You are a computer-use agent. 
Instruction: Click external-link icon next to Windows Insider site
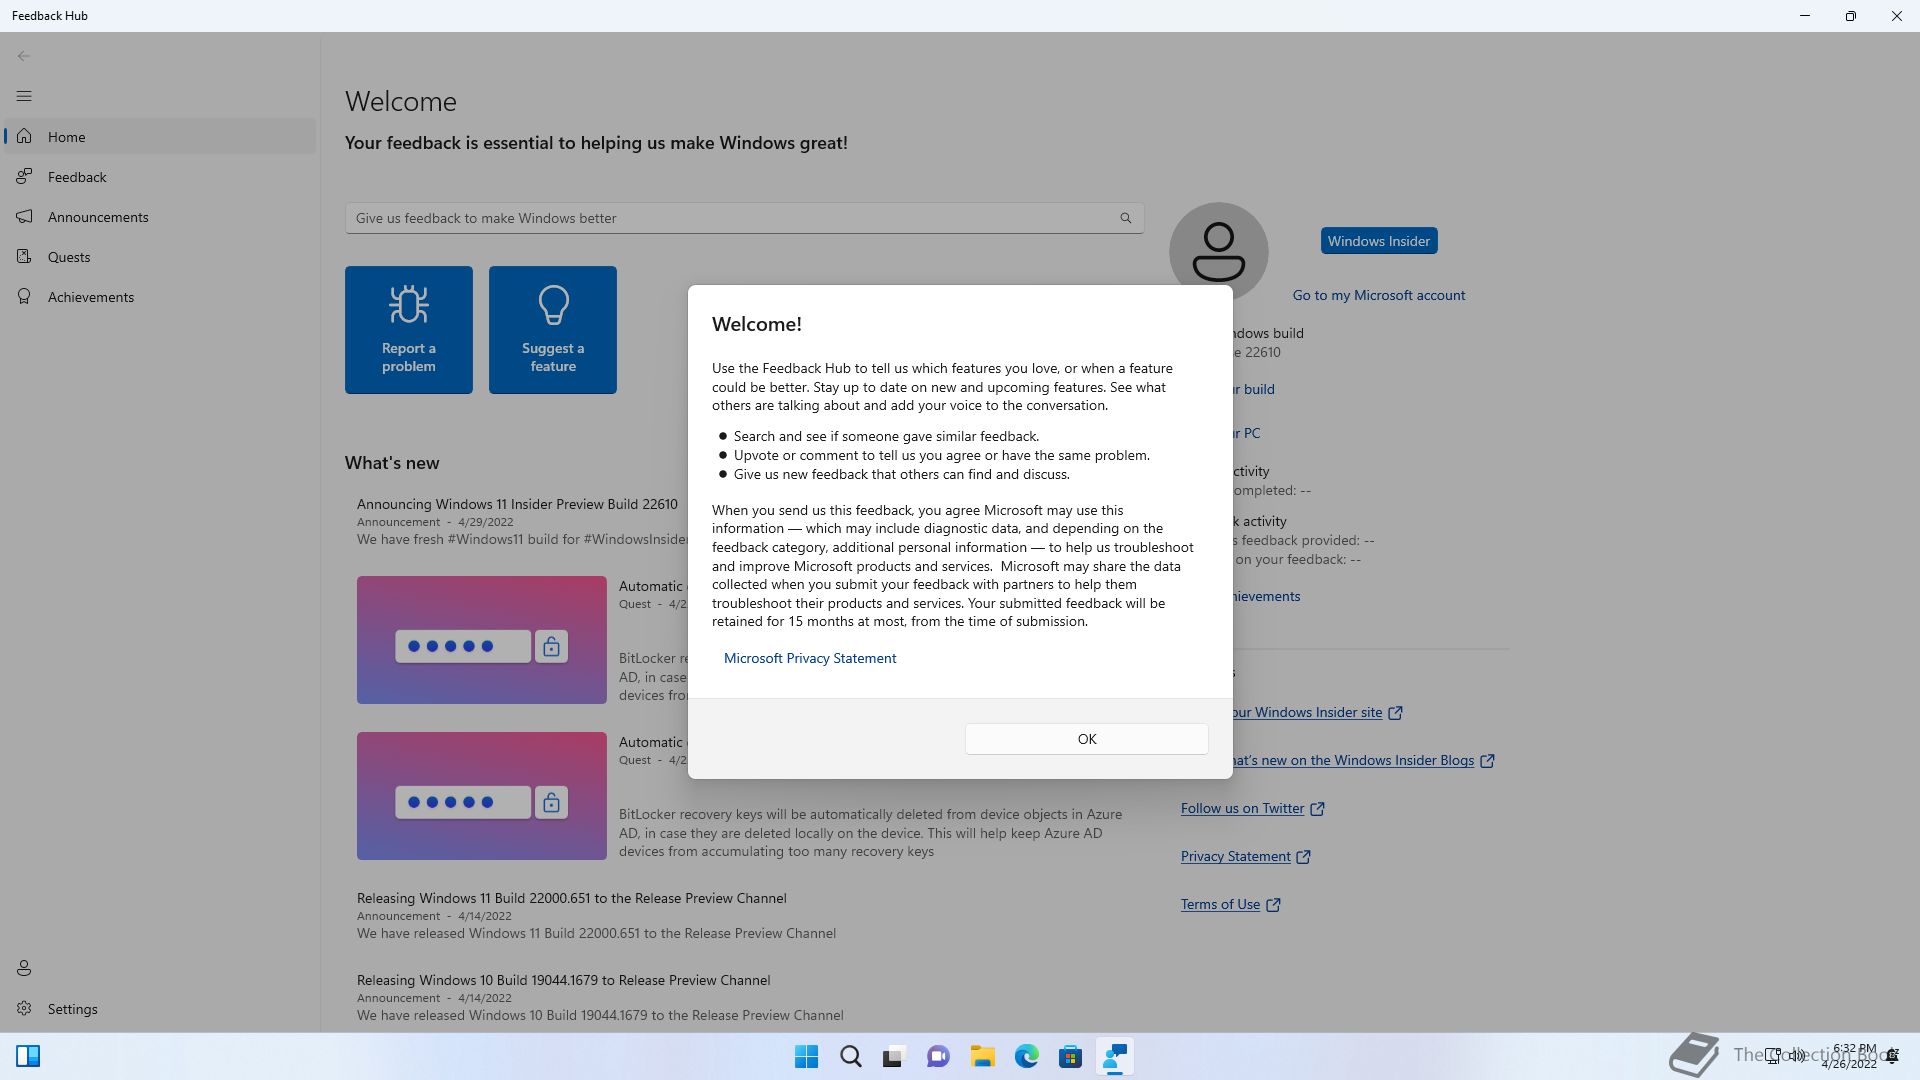[x=1395, y=713]
